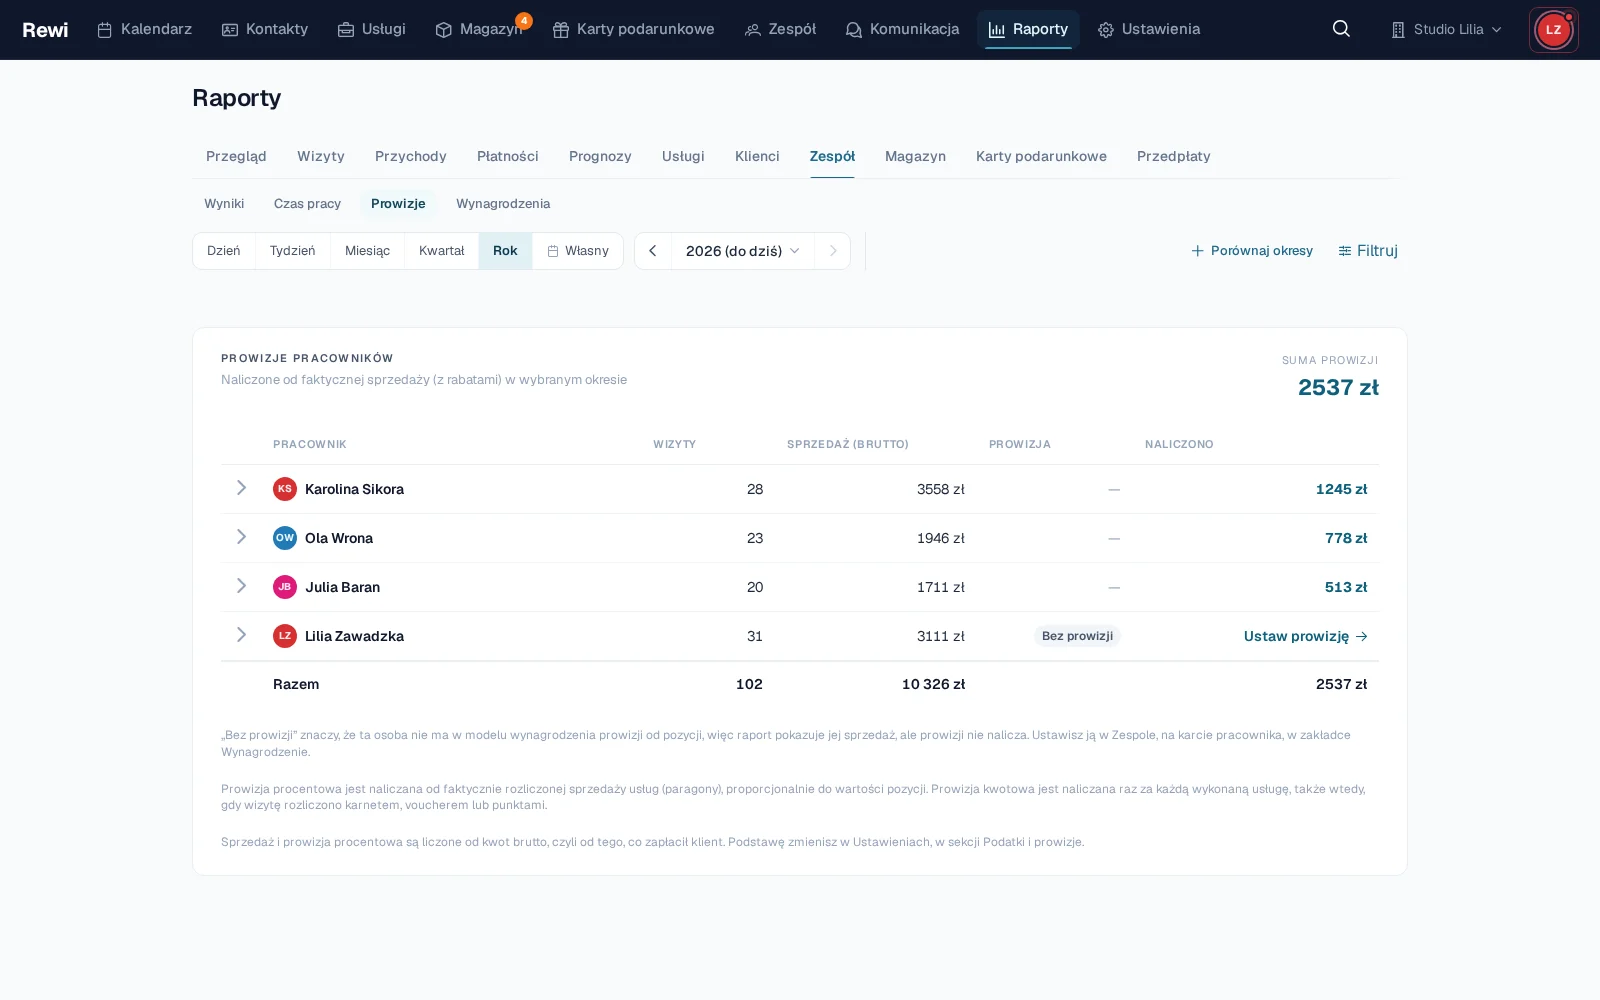
Task: Select the Kwartał period option
Action: pos(442,251)
